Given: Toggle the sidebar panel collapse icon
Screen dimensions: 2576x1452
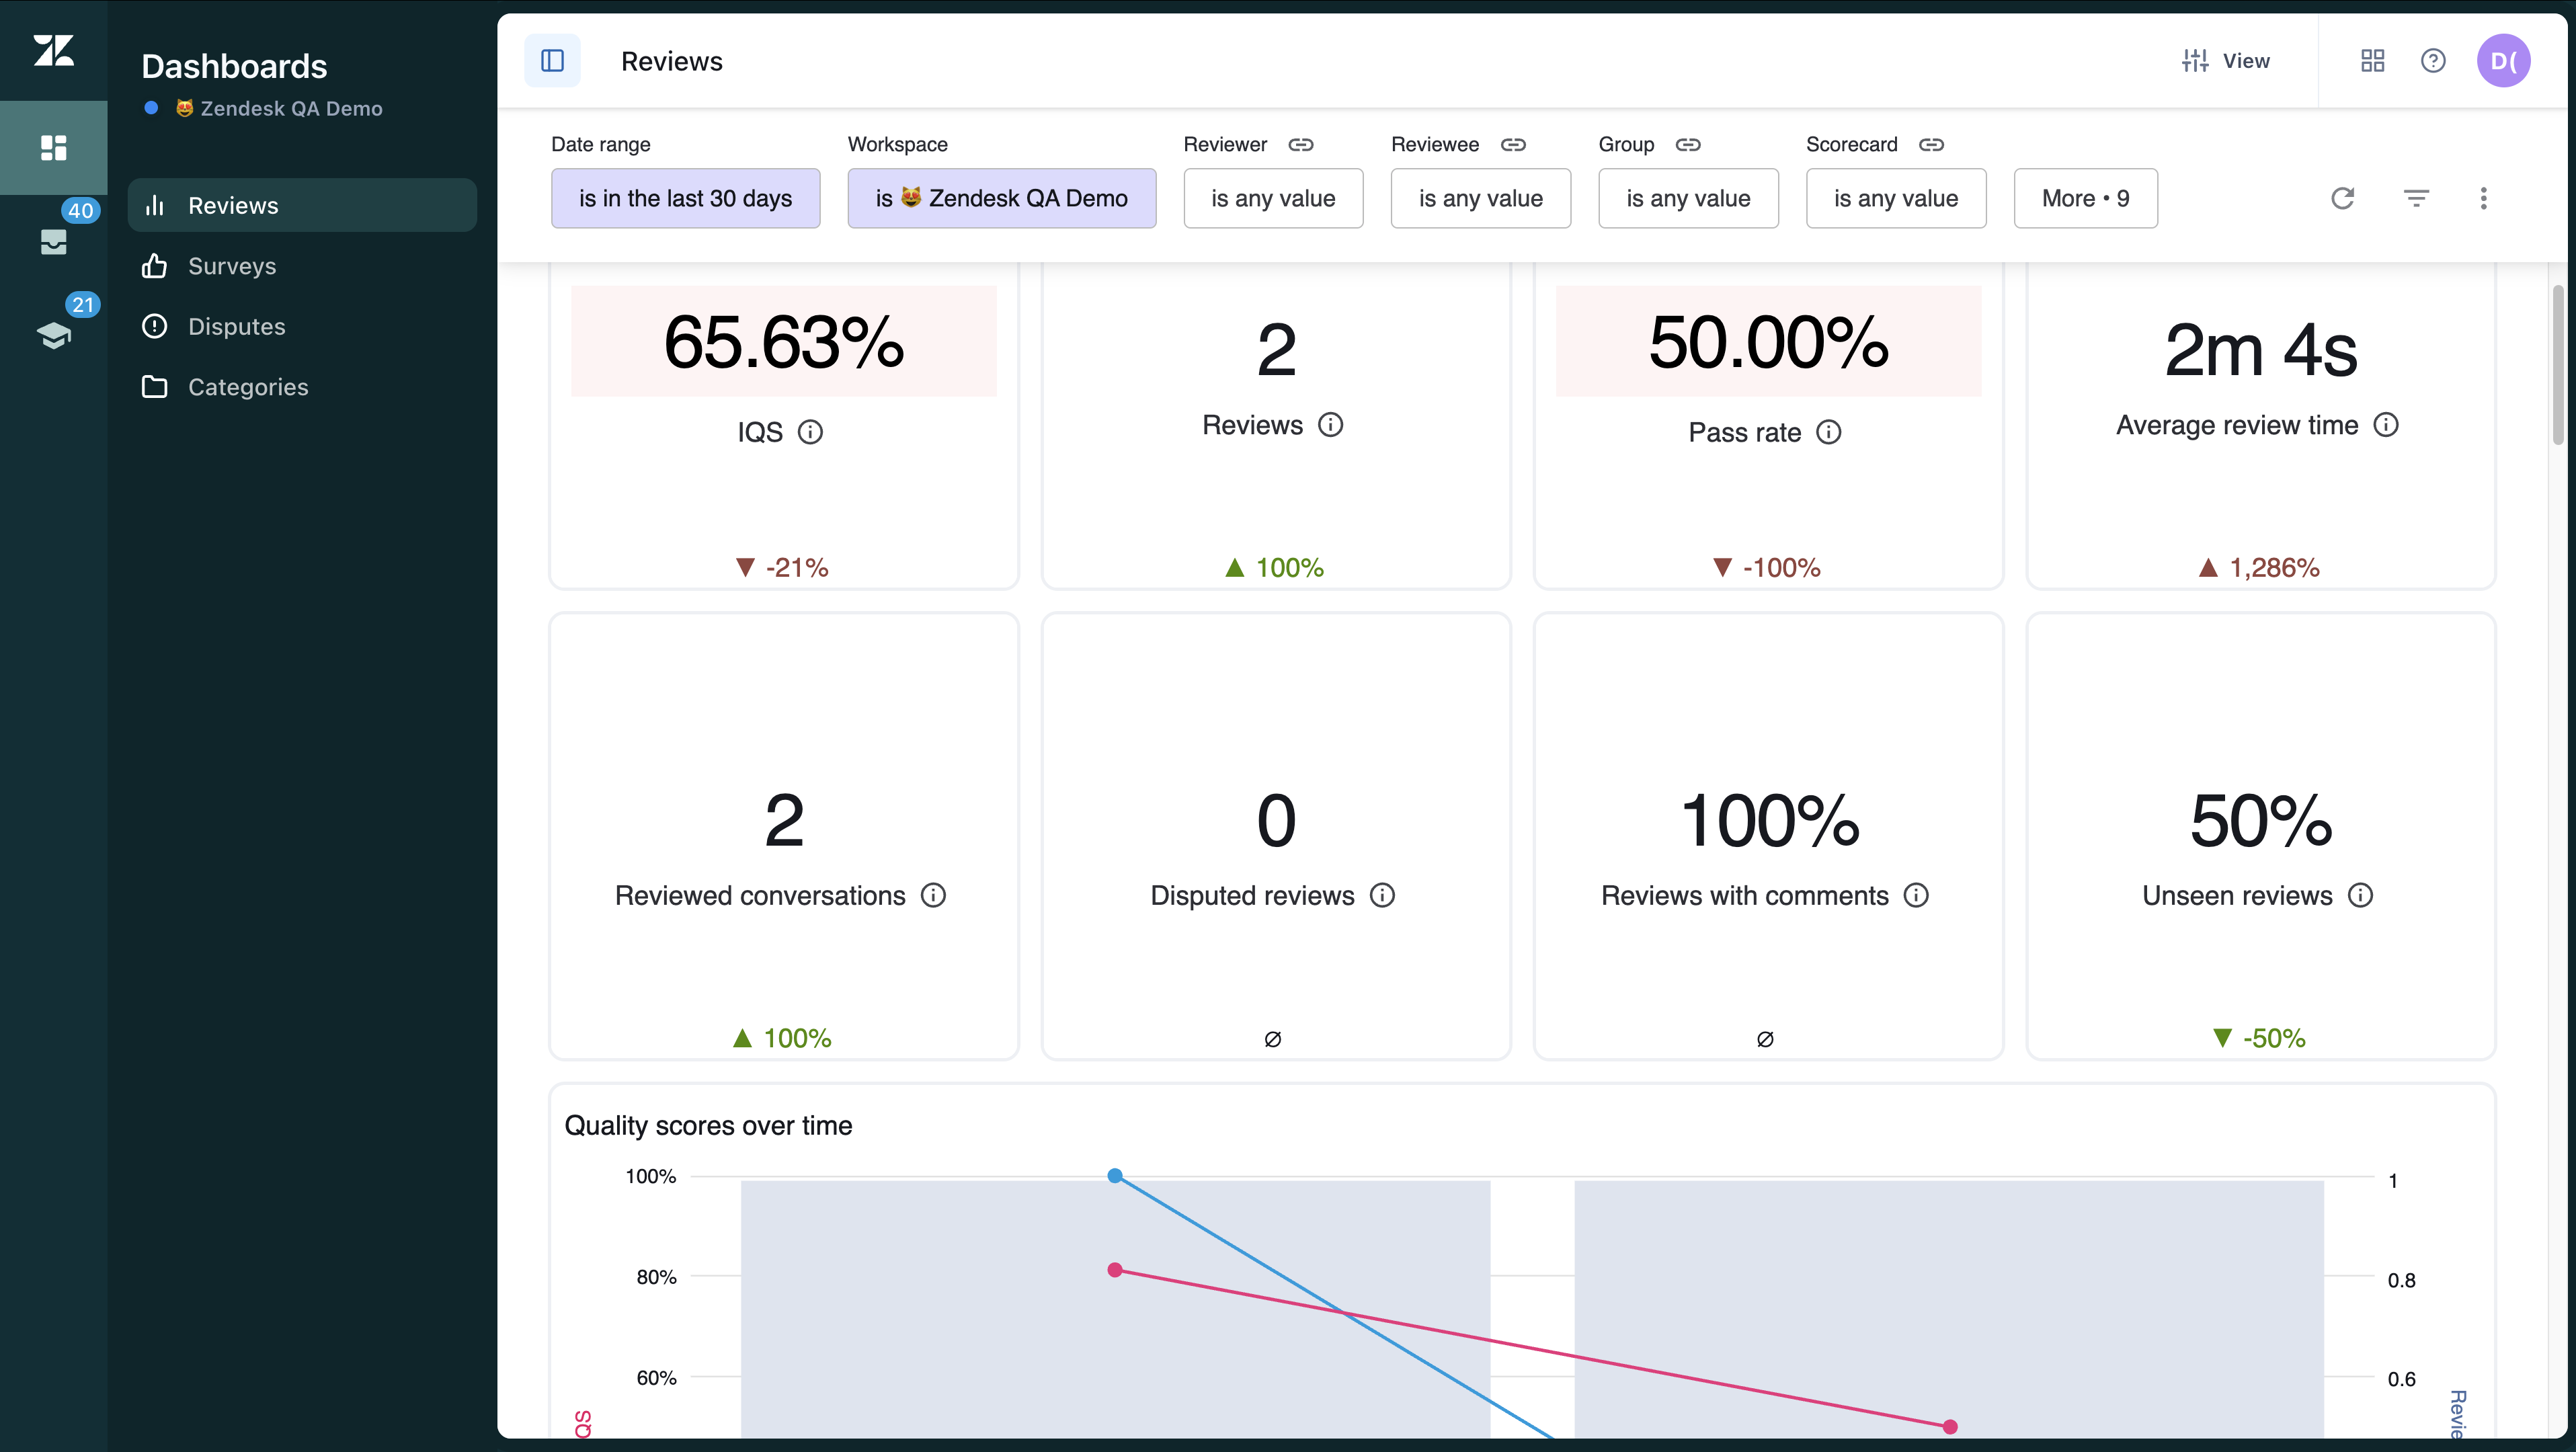Looking at the screenshot, I should 552,61.
